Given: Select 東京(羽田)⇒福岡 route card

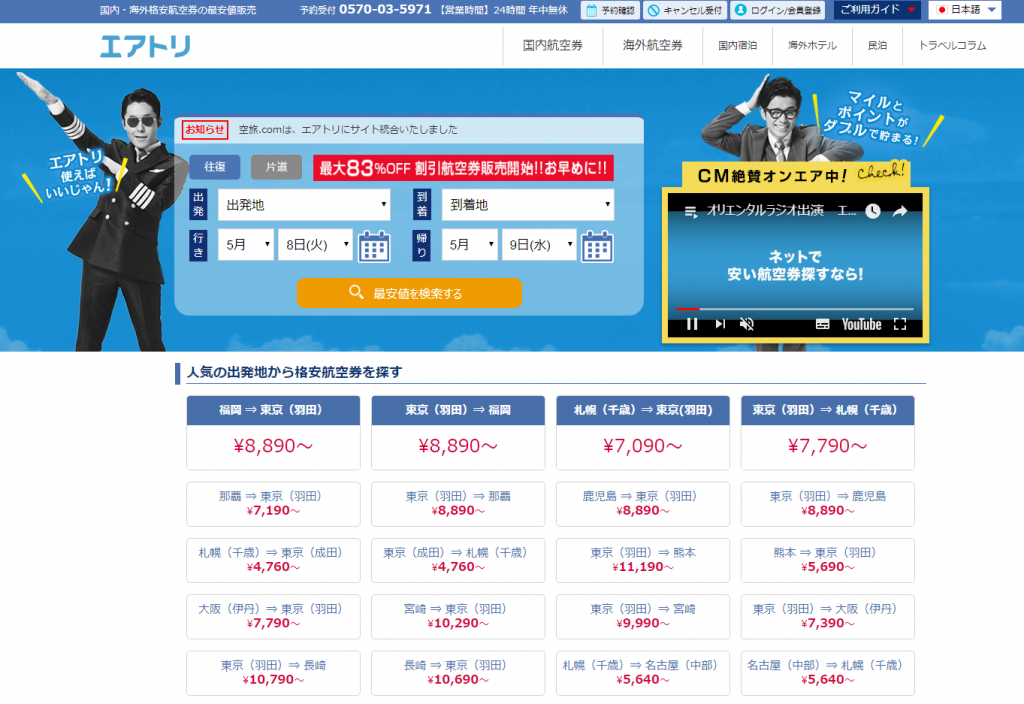Looking at the screenshot, I should [458, 432].
